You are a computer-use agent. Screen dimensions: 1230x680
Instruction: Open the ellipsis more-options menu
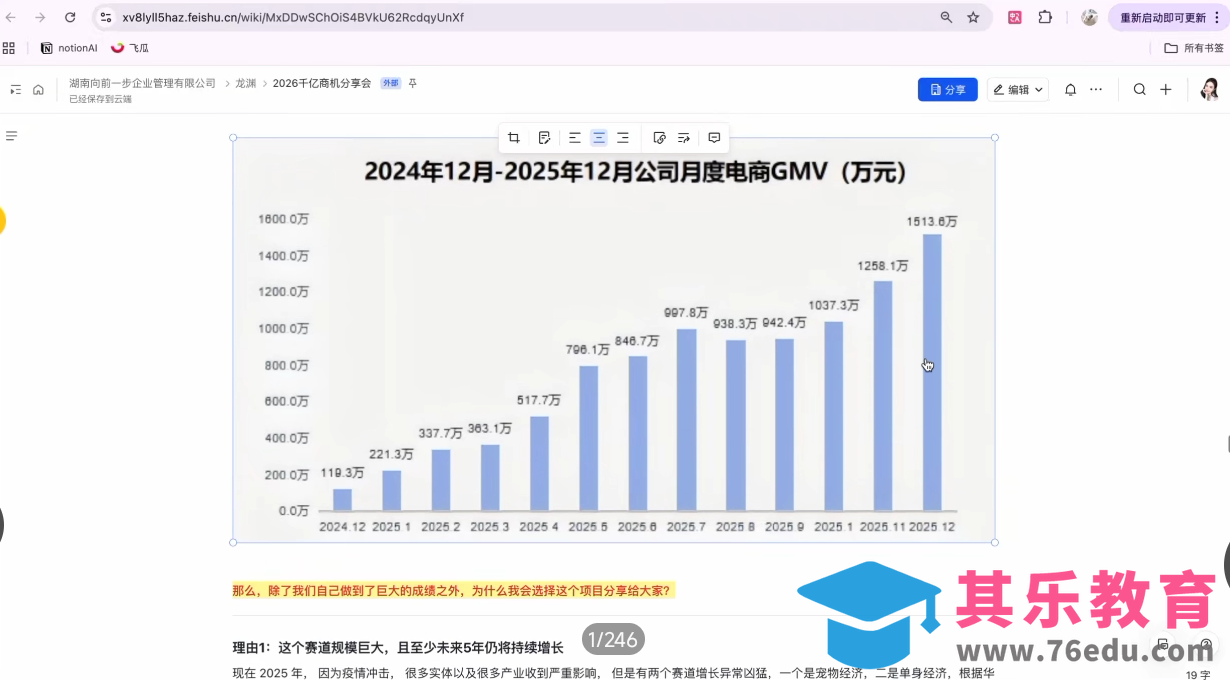[1096, 89]
